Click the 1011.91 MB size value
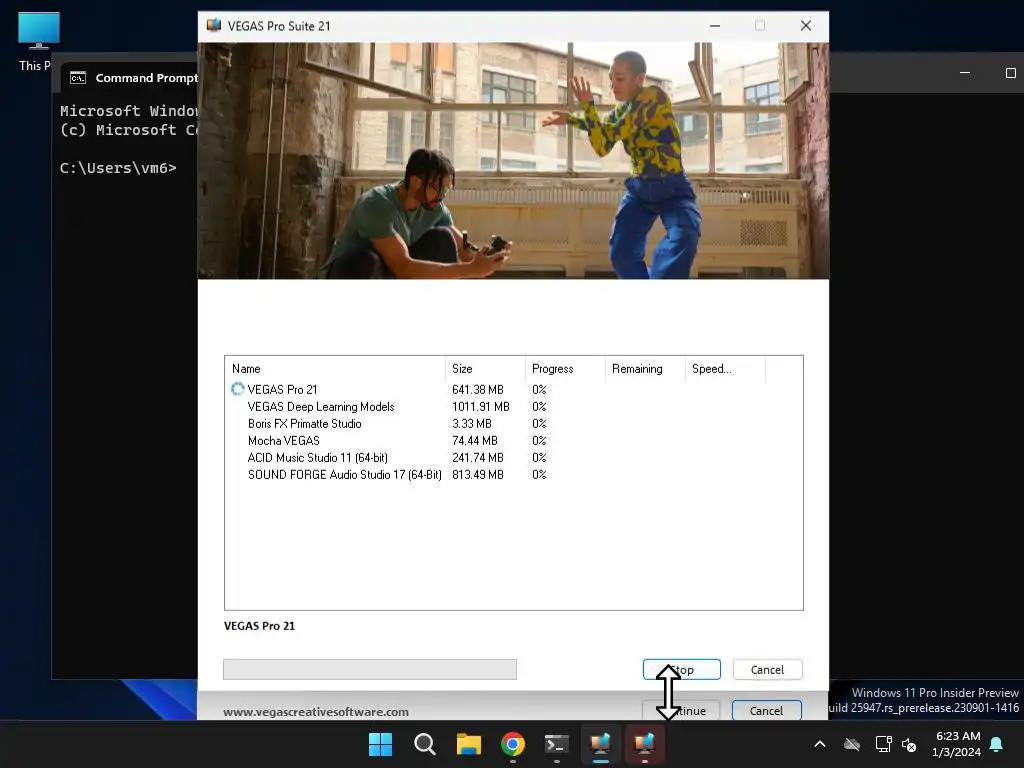The width and height of the screenshot is (1024, 768). tap(481, 406)
